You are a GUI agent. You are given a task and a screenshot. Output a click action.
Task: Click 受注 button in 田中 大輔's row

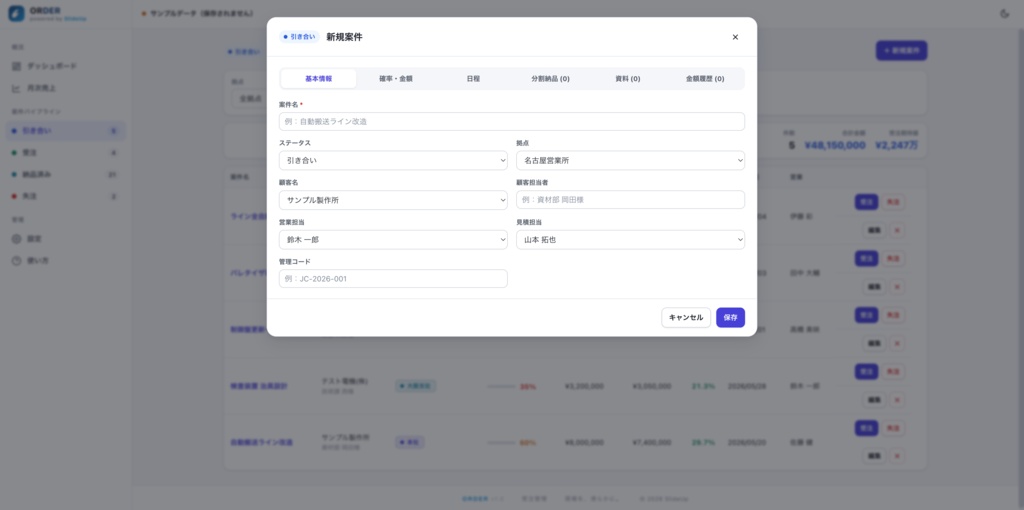(x=866, y=259)
